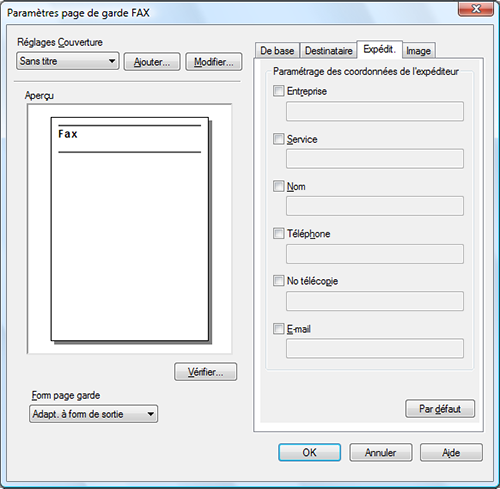The height and width of the screenshot is (489, 500).
Task: Toggle the Téléphone checkbox
Action: pyautogui.click(x=278, y=233)
